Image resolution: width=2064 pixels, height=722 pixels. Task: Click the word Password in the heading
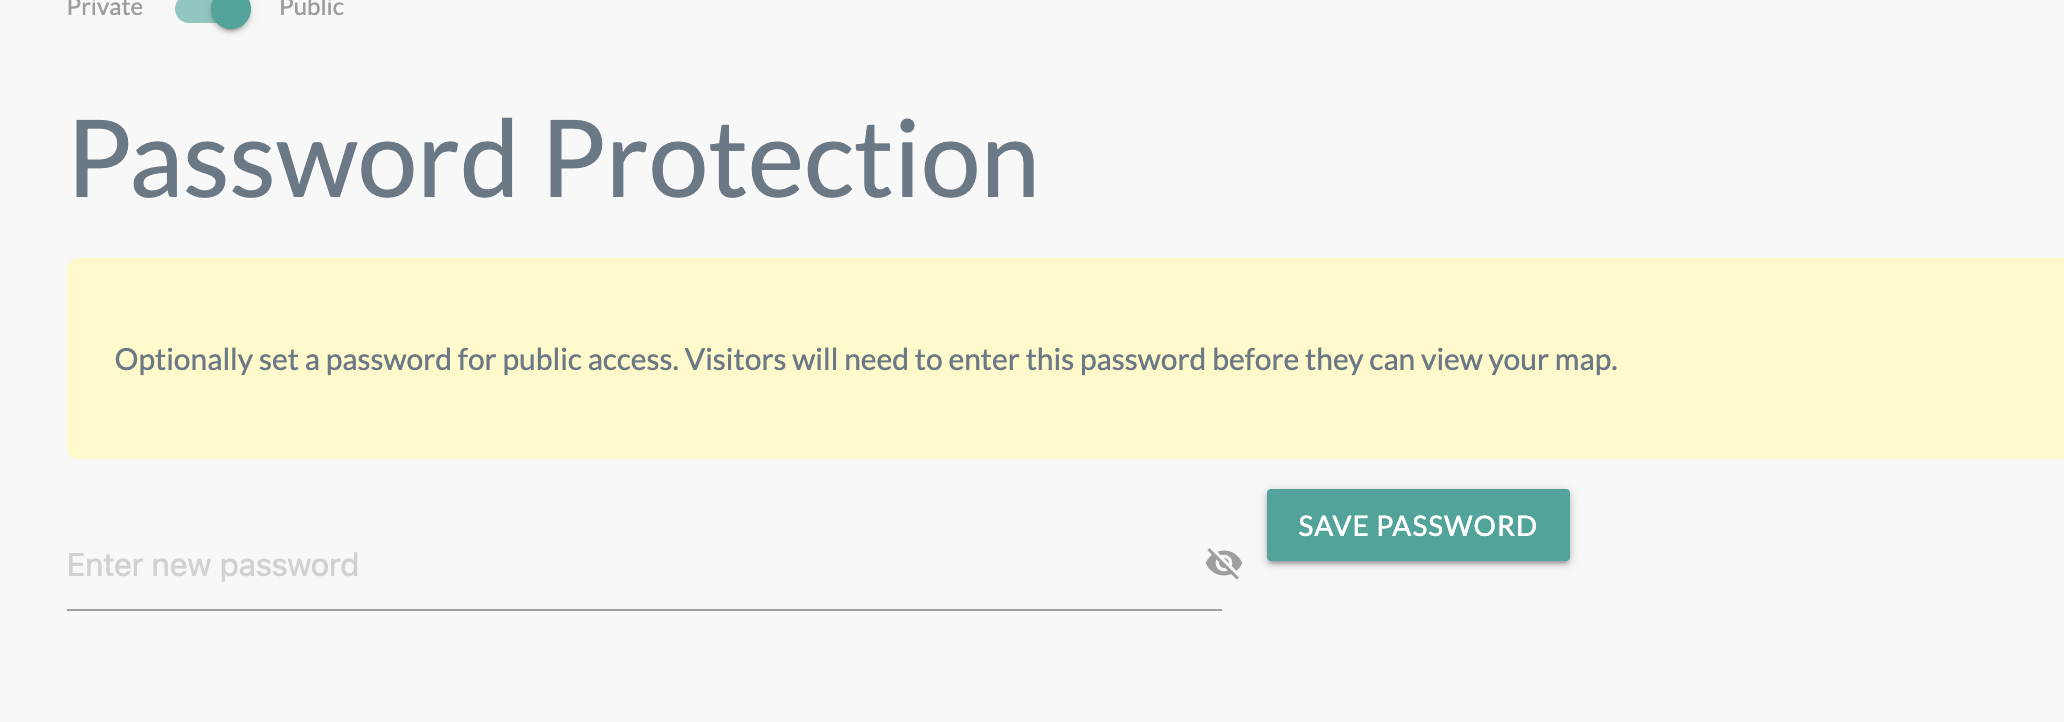point(292,160)
